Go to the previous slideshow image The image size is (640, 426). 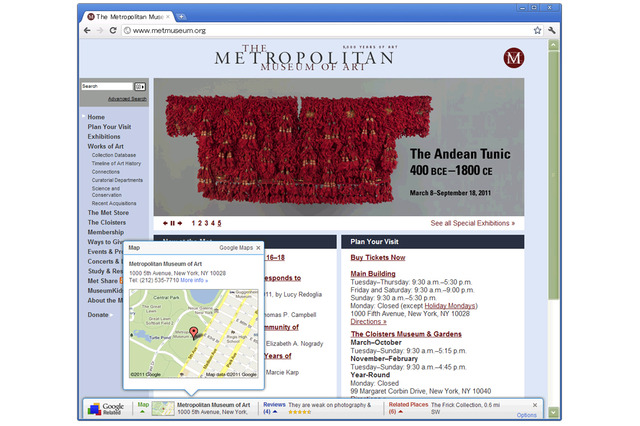(163, 223)
